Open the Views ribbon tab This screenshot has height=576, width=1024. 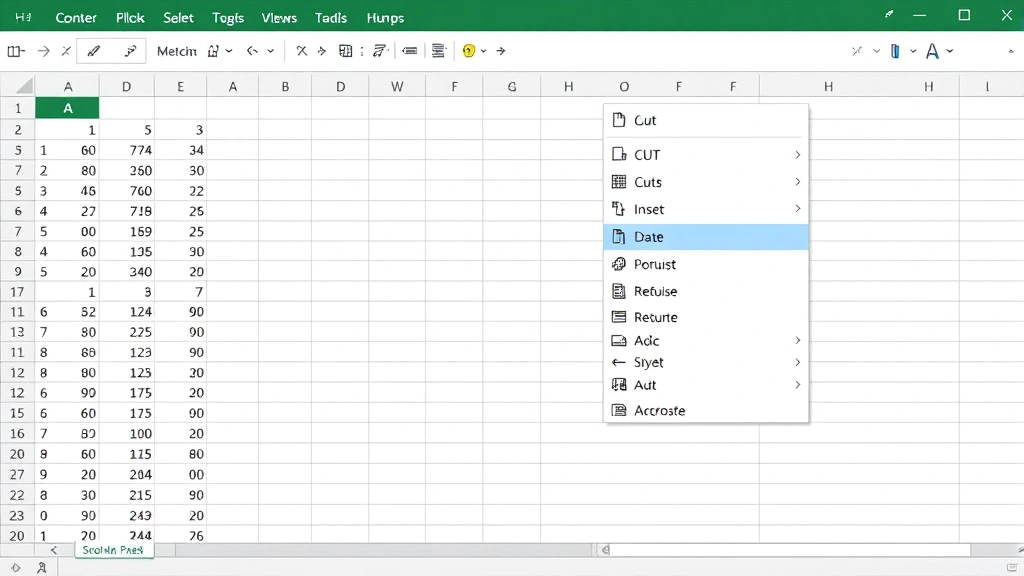pyautogui.click(x=278, y=18)
